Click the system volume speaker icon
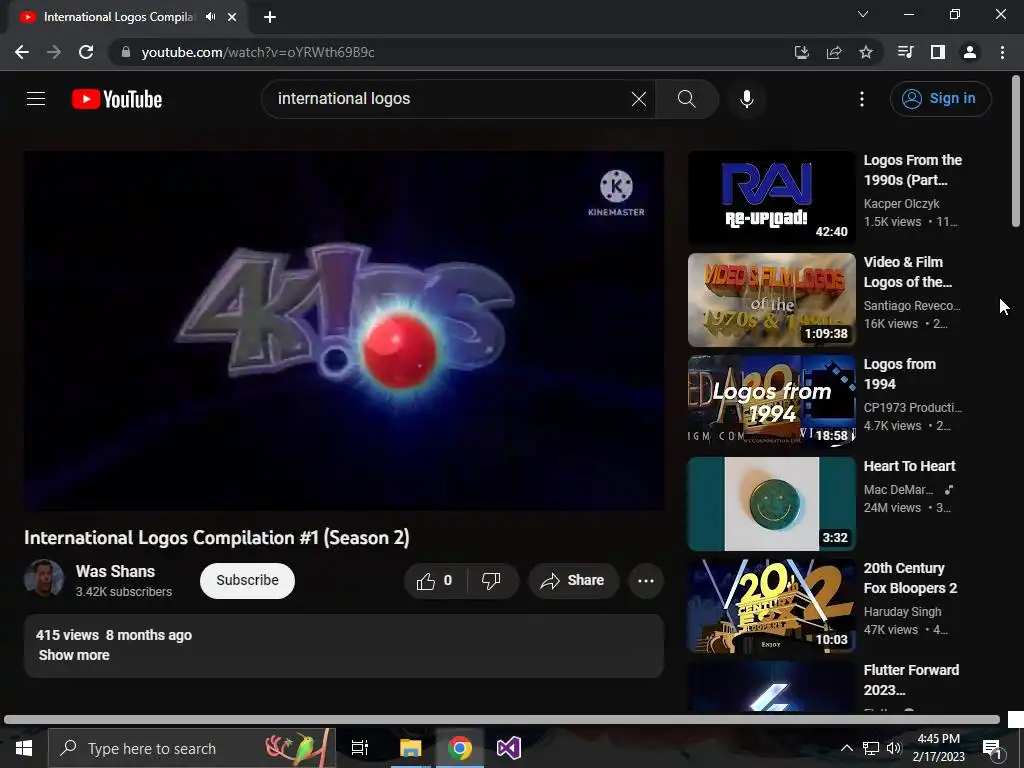This screenshot has height=768, width=1024. coord(894,748)
